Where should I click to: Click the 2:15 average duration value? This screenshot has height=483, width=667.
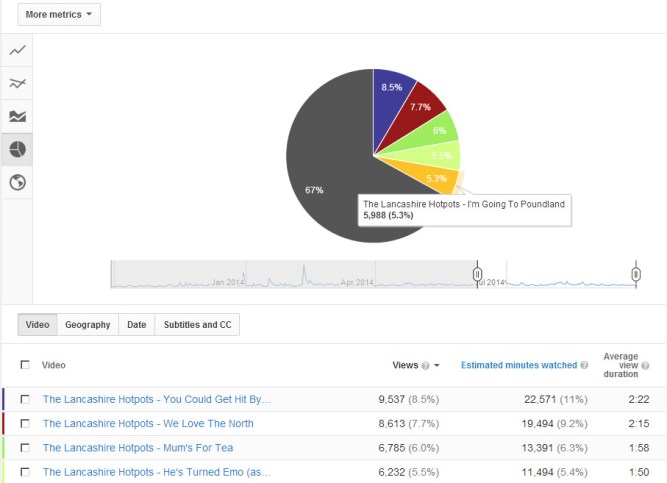(638, 423)
